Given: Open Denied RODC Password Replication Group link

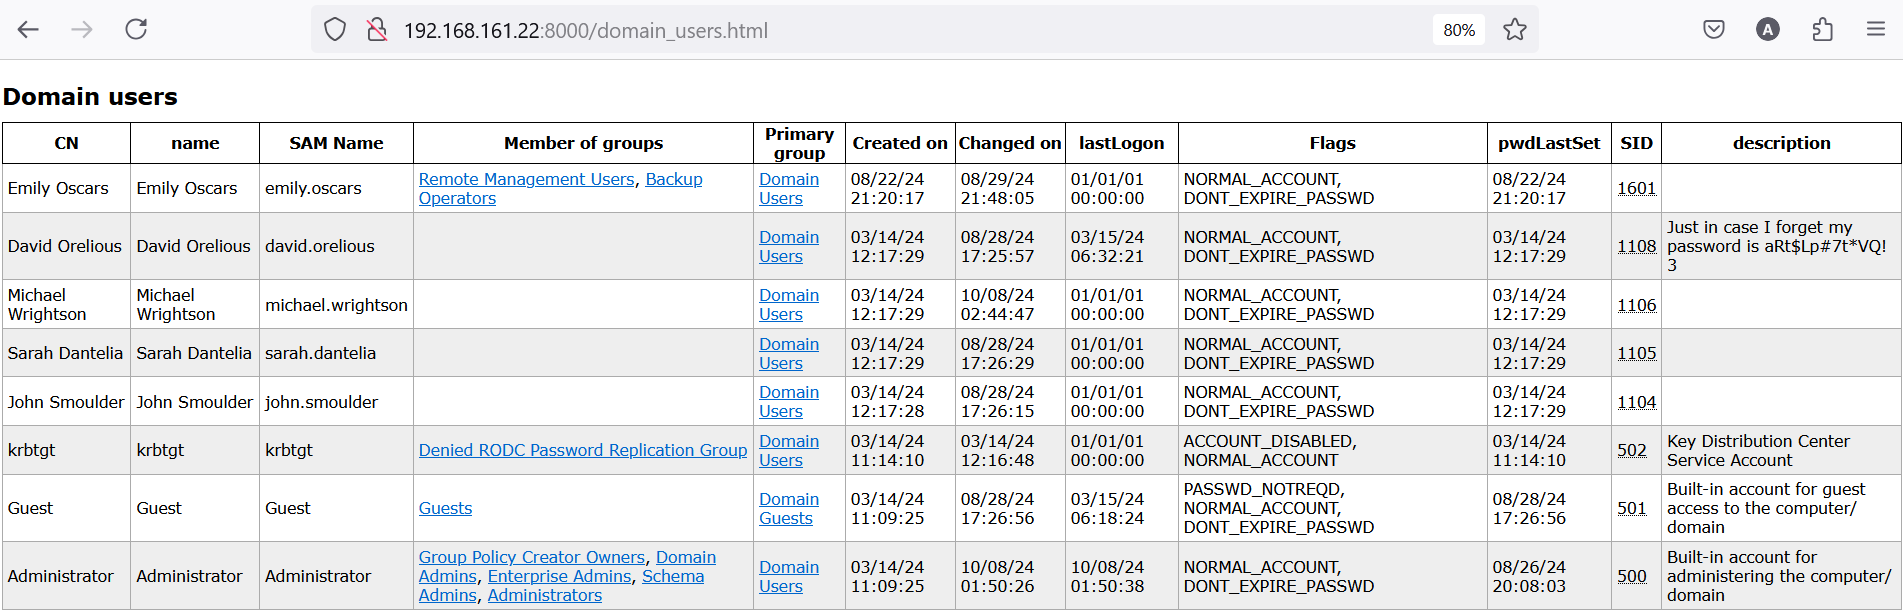Looking at the screenshot, I should point(582,450).
